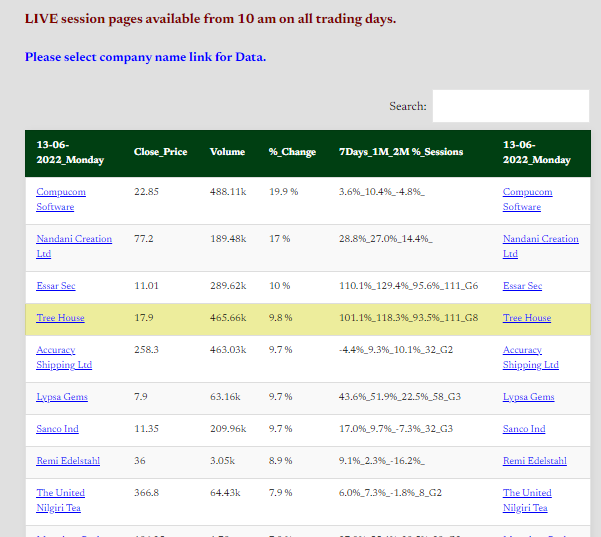Select sessions text -4.4%_9.3%_10.1%_32_G2
601x537 pixels.
tap(396, 350)
